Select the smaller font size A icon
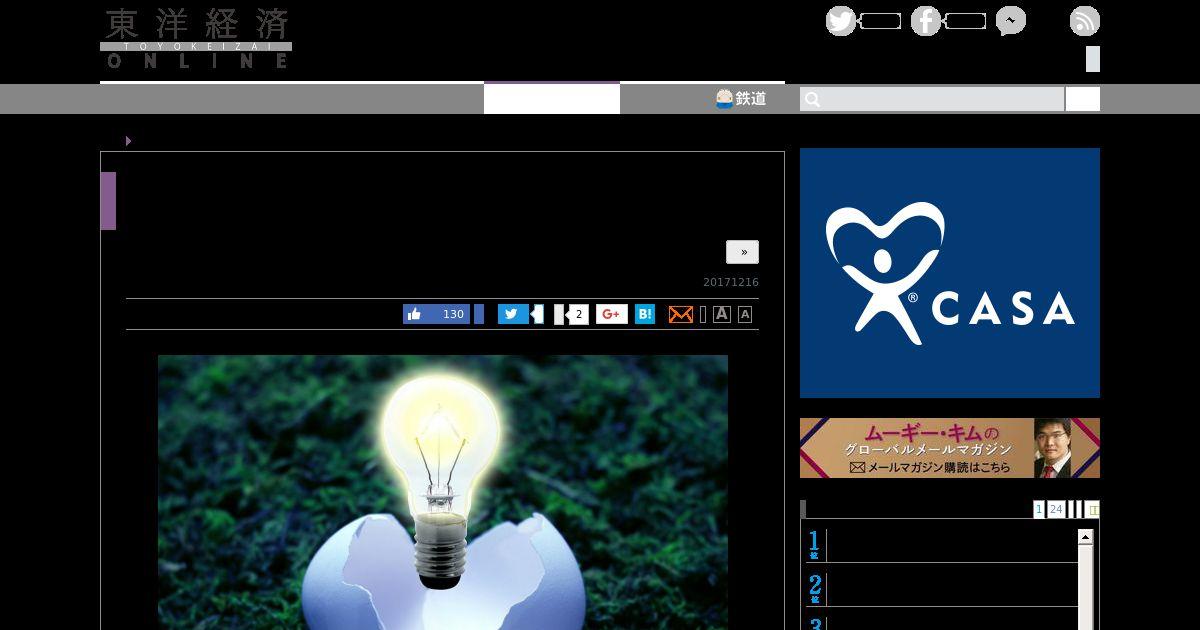The width and height of the screenshot is (1200, 630). [x=745, y=314]
